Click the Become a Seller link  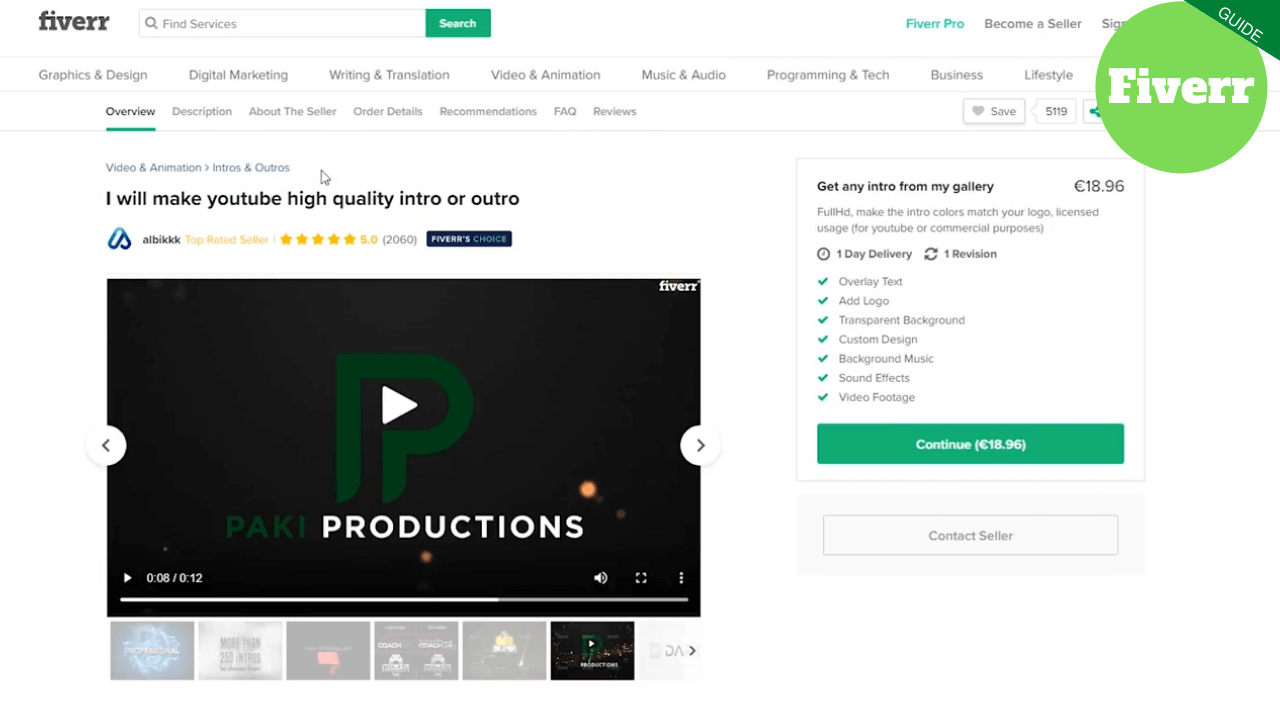(1033, 24)
